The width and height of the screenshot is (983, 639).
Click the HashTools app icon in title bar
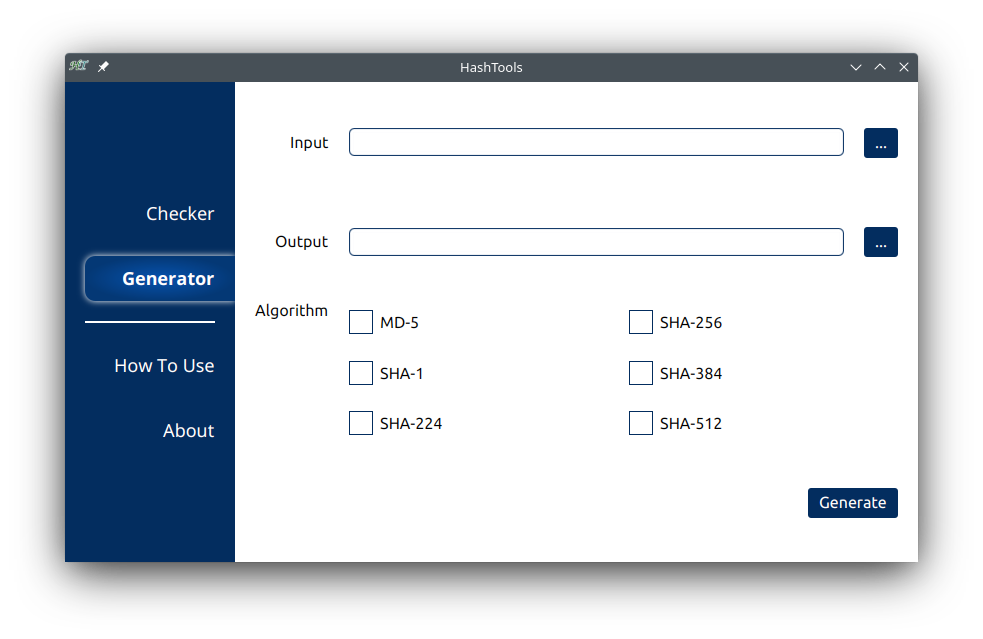[x=78, y=66]
